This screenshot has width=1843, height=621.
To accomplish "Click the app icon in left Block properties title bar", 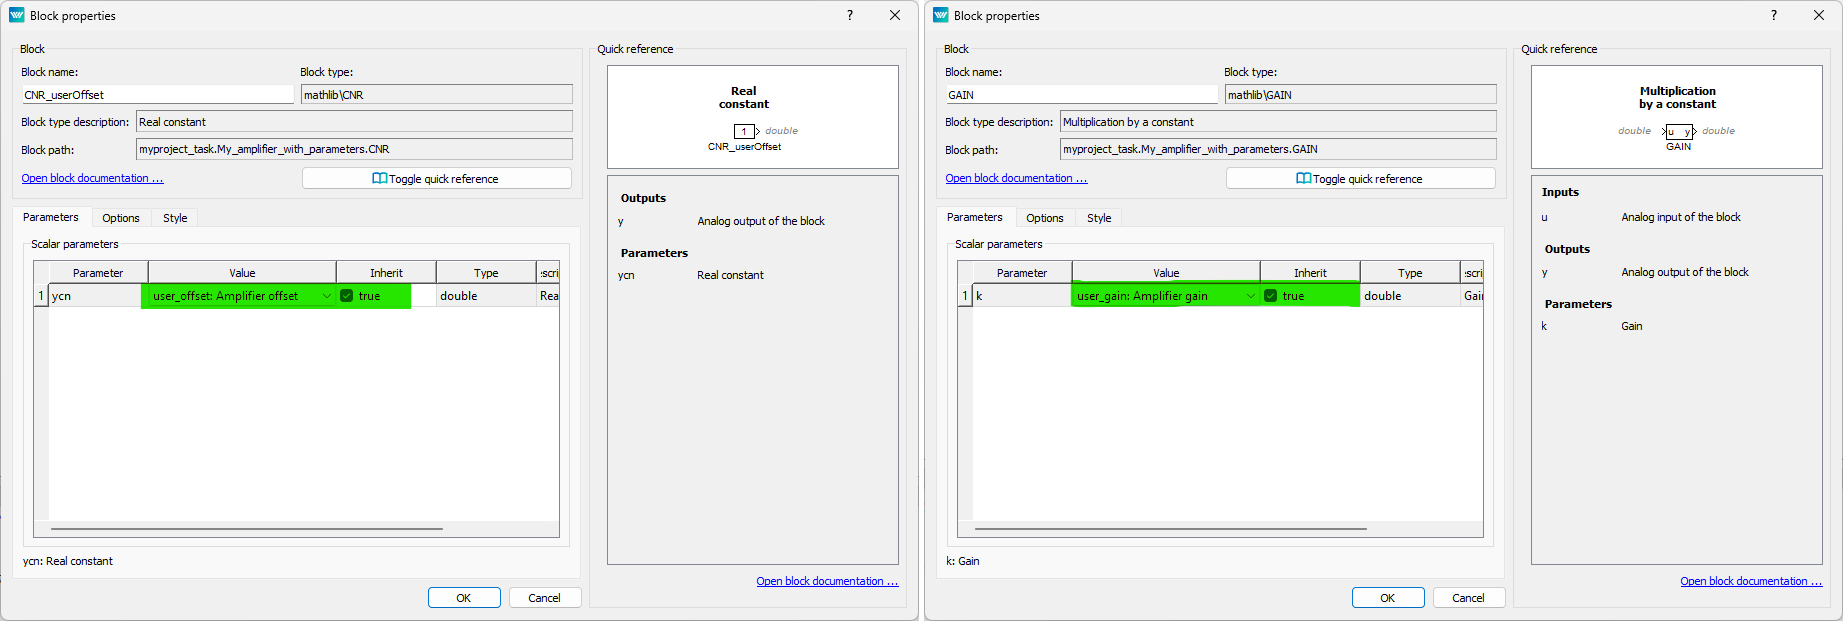I will tap(17, 15).
